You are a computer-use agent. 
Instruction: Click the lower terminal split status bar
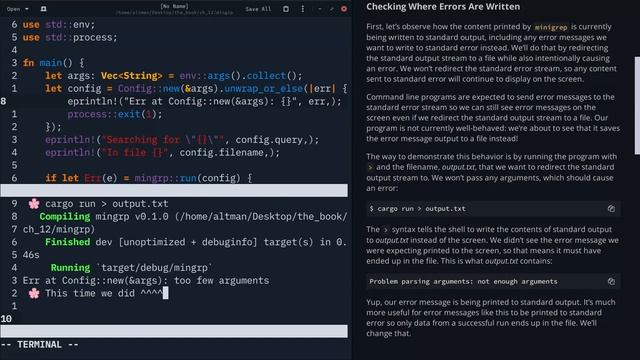pyautogui.click(x=174, y=331)
